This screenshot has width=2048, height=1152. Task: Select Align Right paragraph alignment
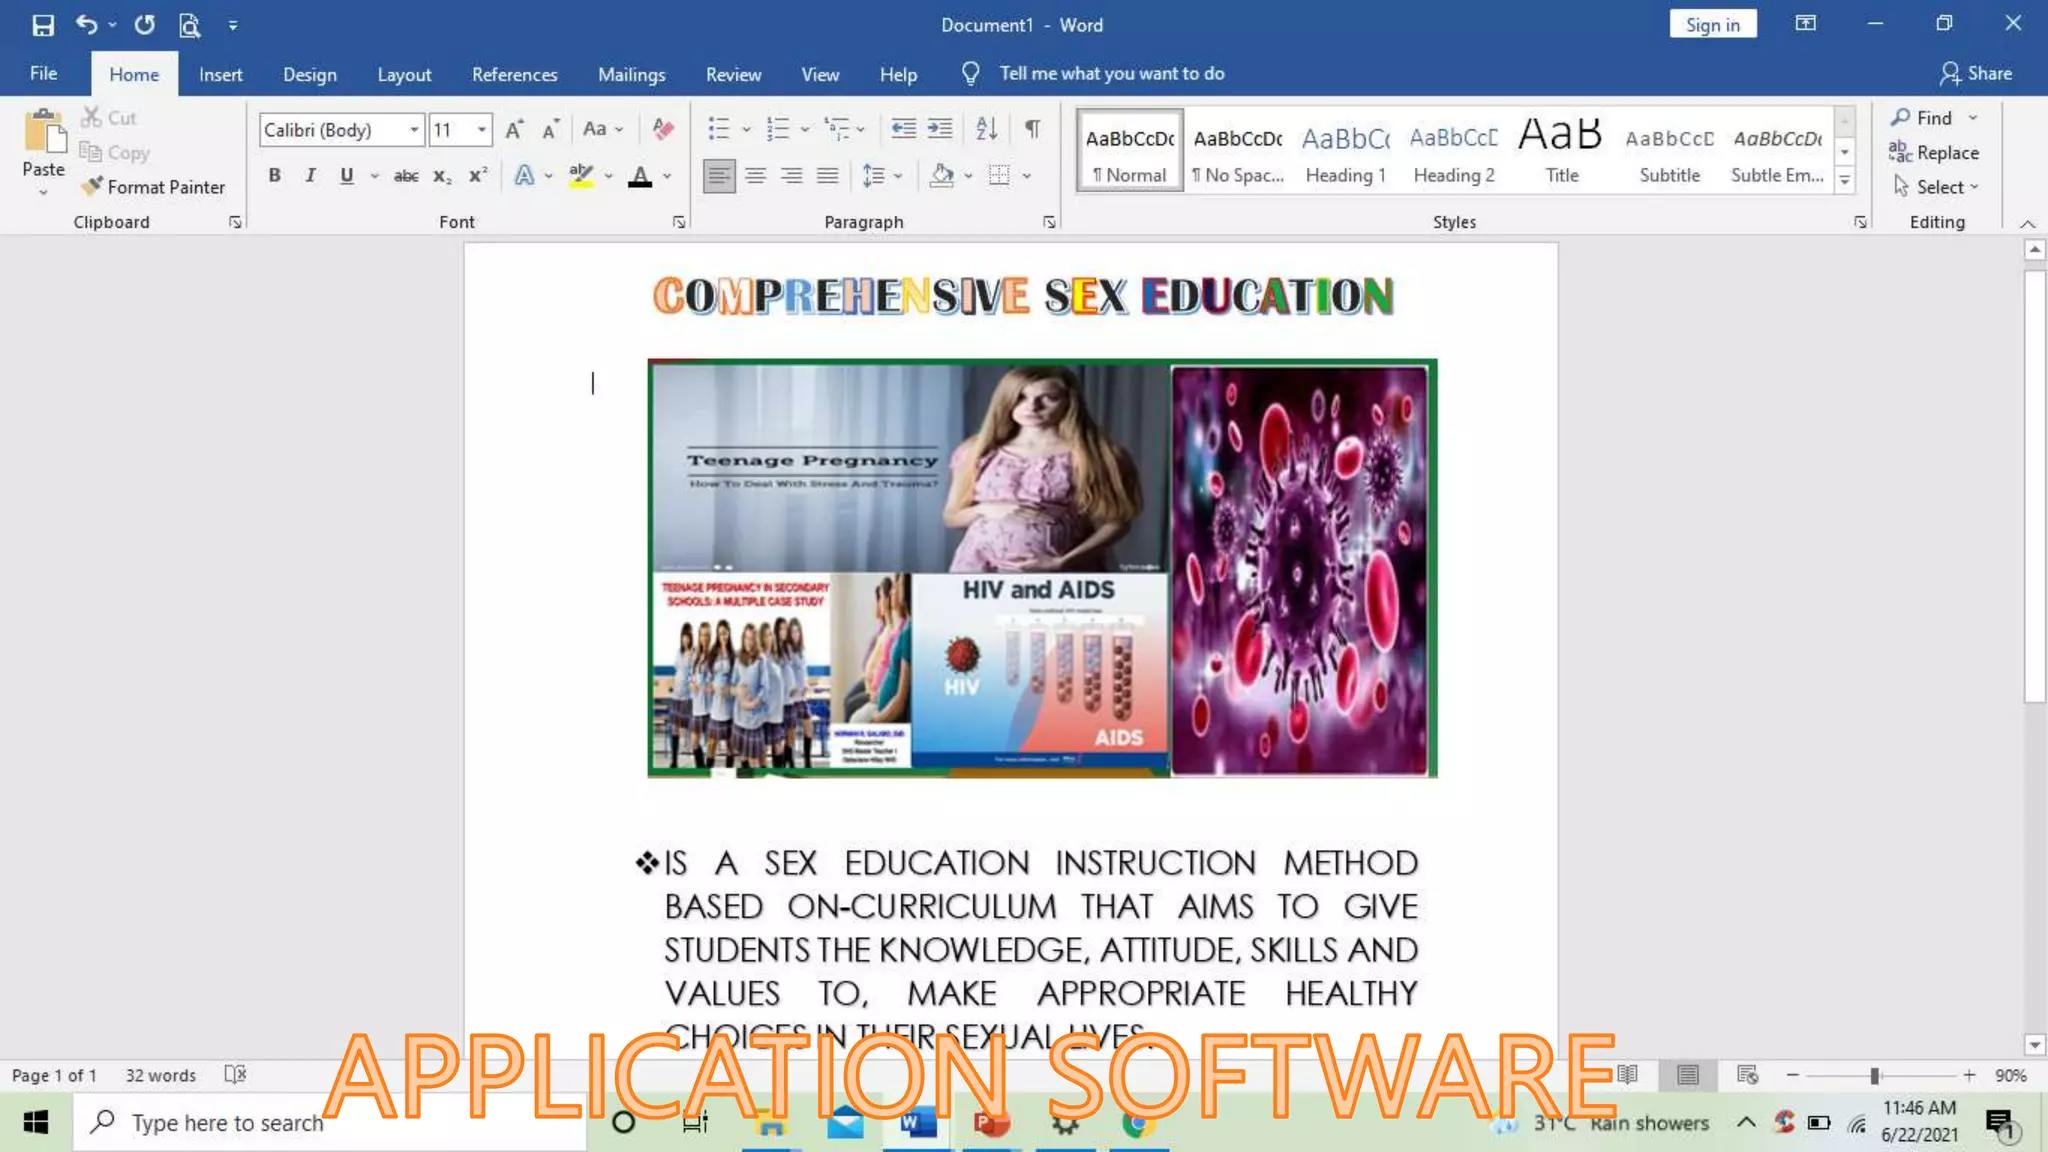tap(791, 176)
